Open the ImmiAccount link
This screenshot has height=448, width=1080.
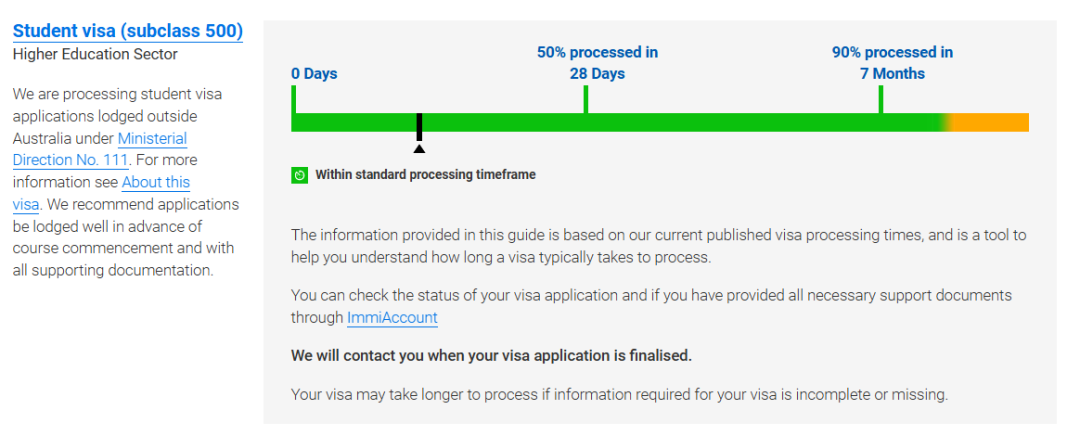392,318
